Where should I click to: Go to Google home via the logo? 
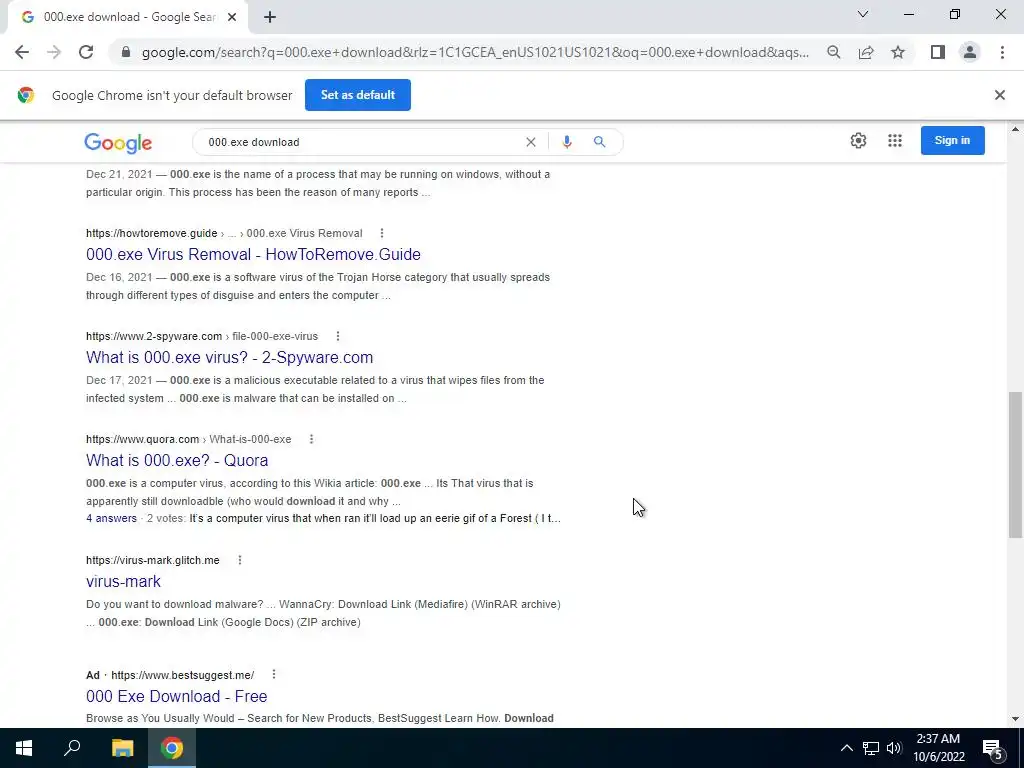coord(118,142)
